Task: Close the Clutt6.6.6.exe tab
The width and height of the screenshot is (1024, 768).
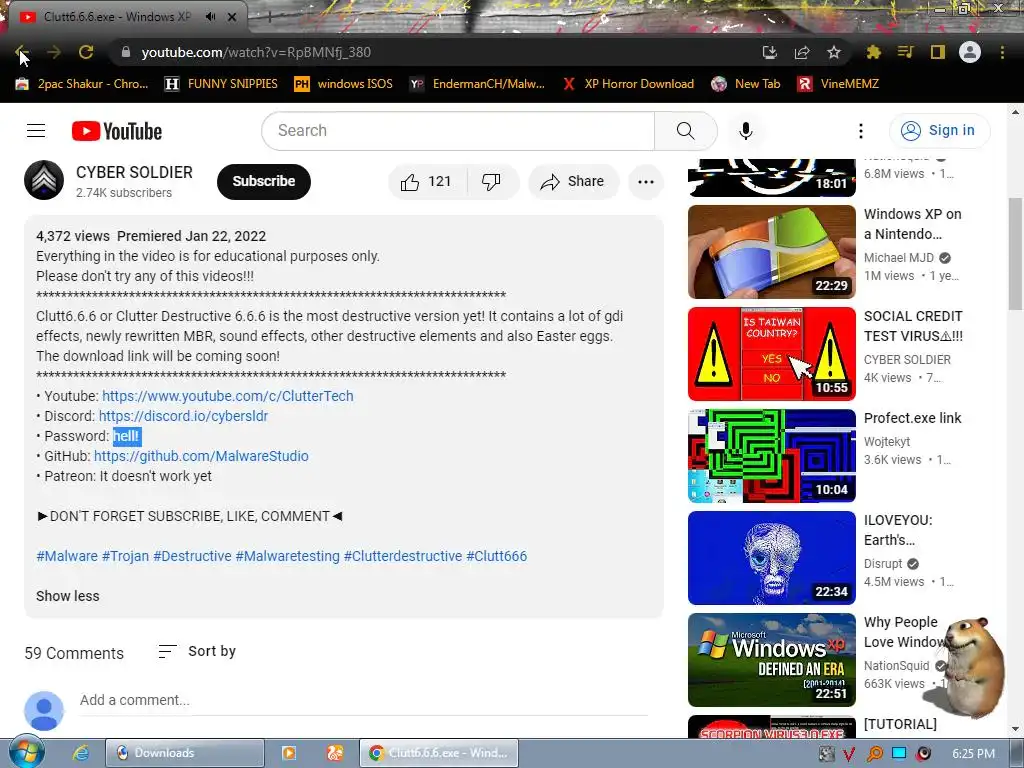Action: [x=232, y=17]
